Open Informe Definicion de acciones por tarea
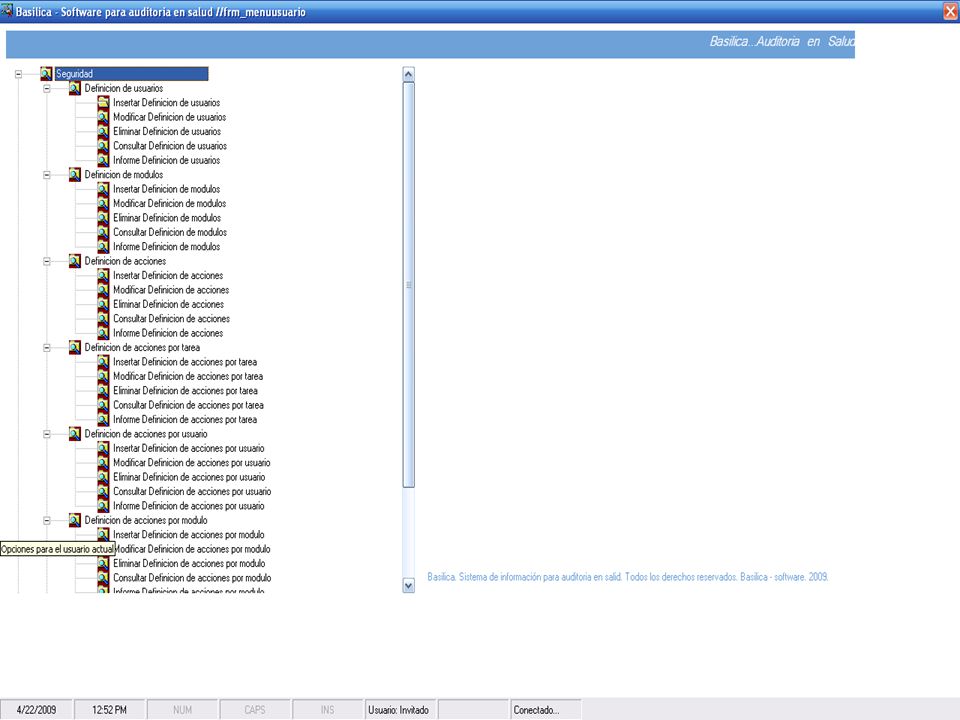960x720 pixels. (185, 419)
